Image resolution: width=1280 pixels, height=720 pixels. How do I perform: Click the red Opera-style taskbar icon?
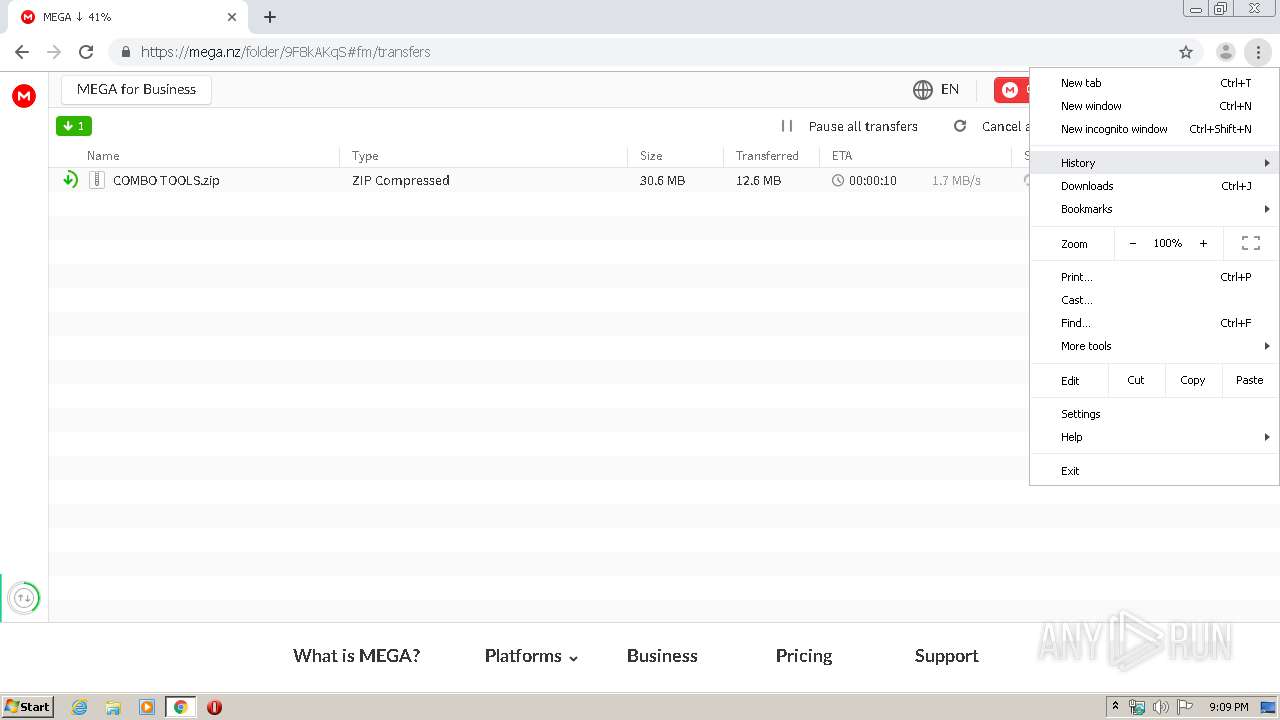click(214, 707)
